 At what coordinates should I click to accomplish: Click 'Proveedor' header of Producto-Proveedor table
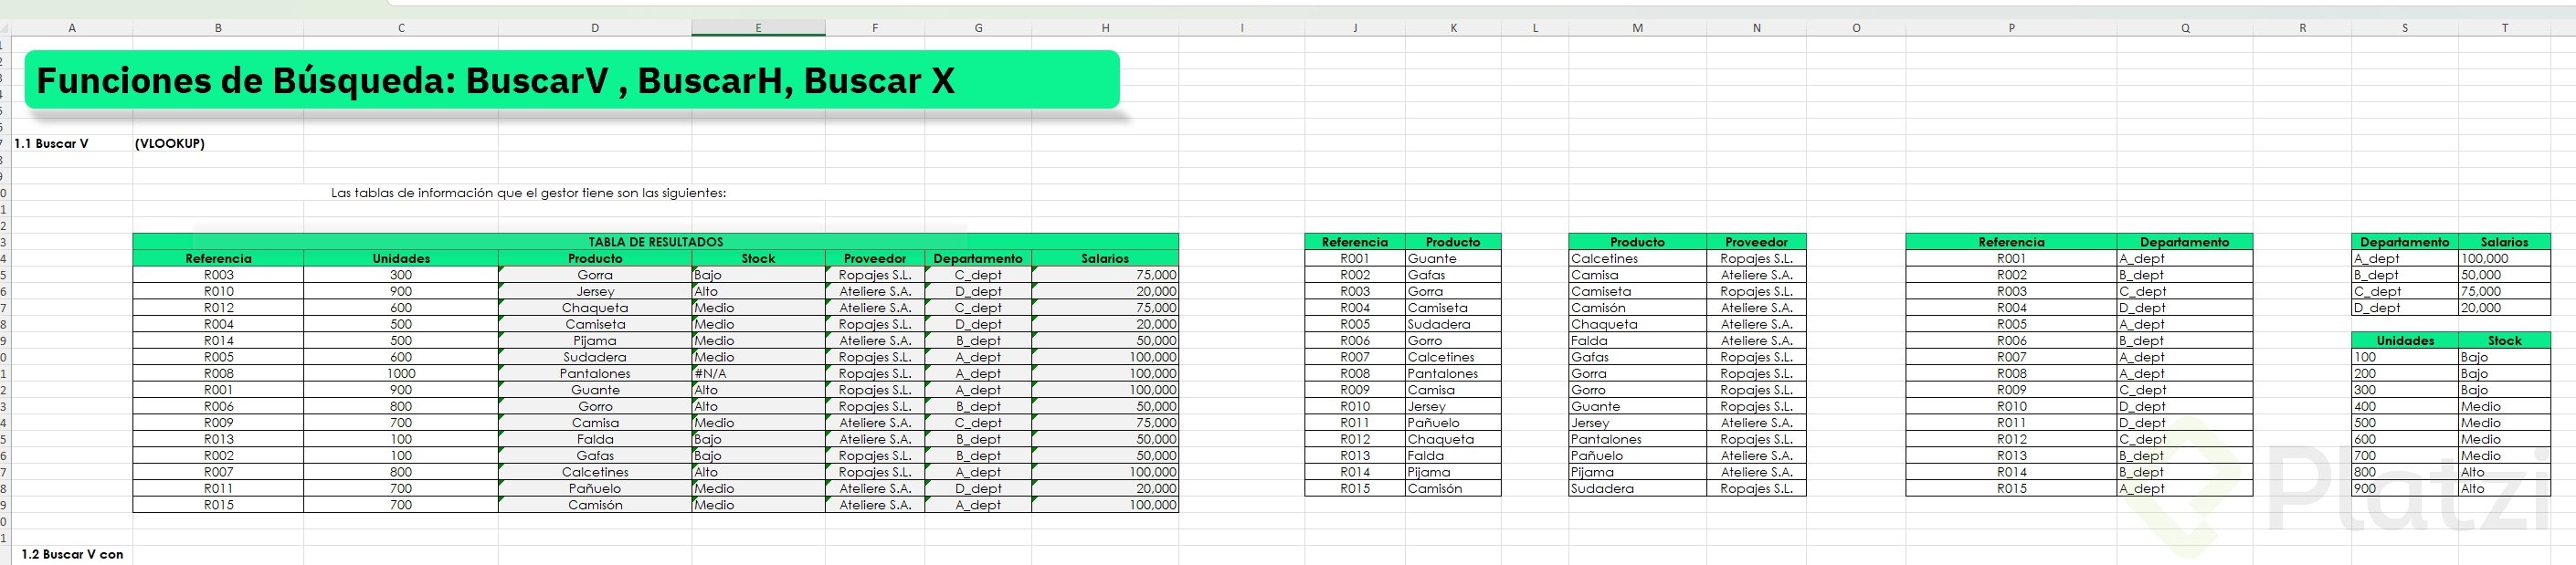pos(1756,242)
